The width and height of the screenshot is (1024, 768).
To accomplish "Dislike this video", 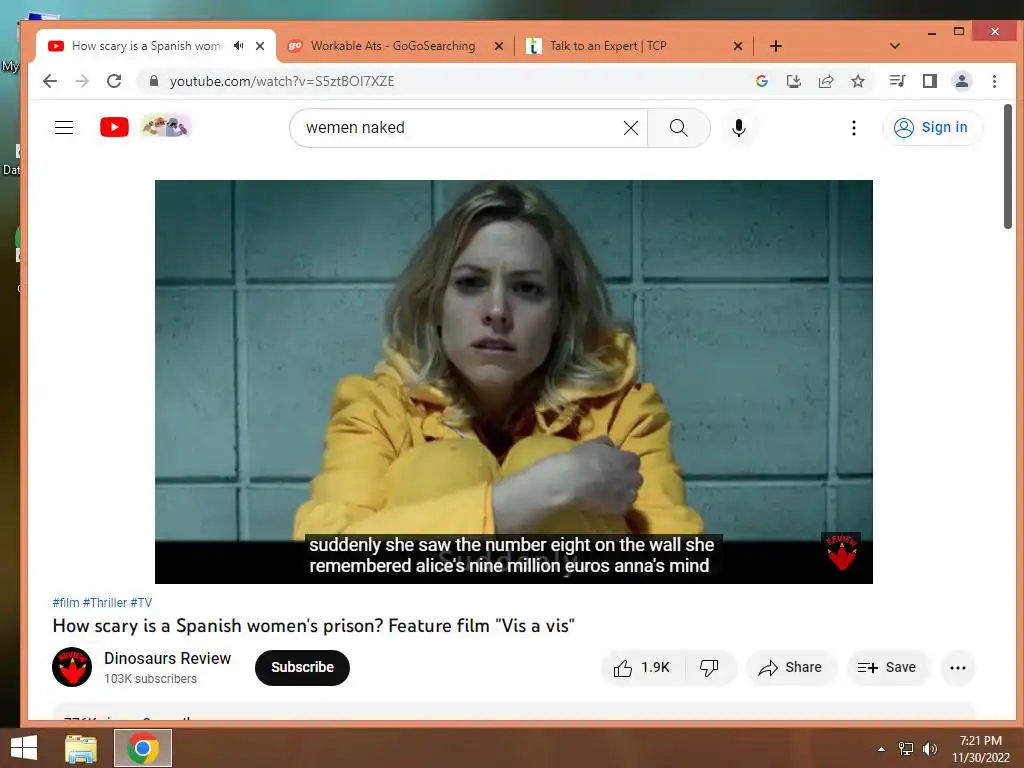I will [709, 667].
